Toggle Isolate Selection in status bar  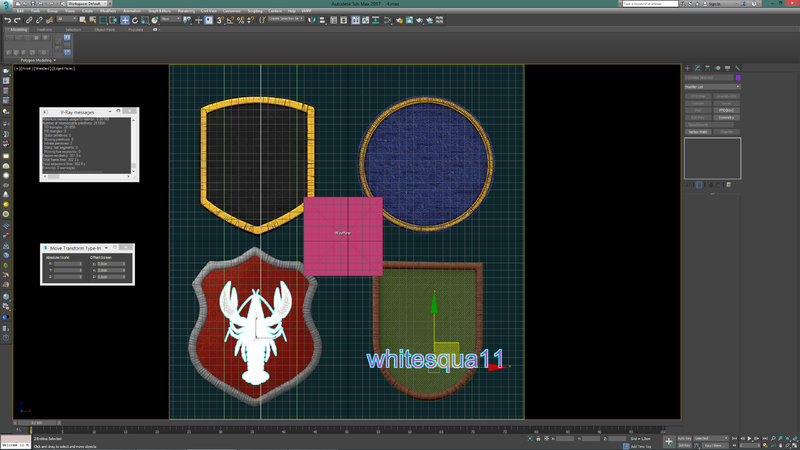(x=530, y=438)
